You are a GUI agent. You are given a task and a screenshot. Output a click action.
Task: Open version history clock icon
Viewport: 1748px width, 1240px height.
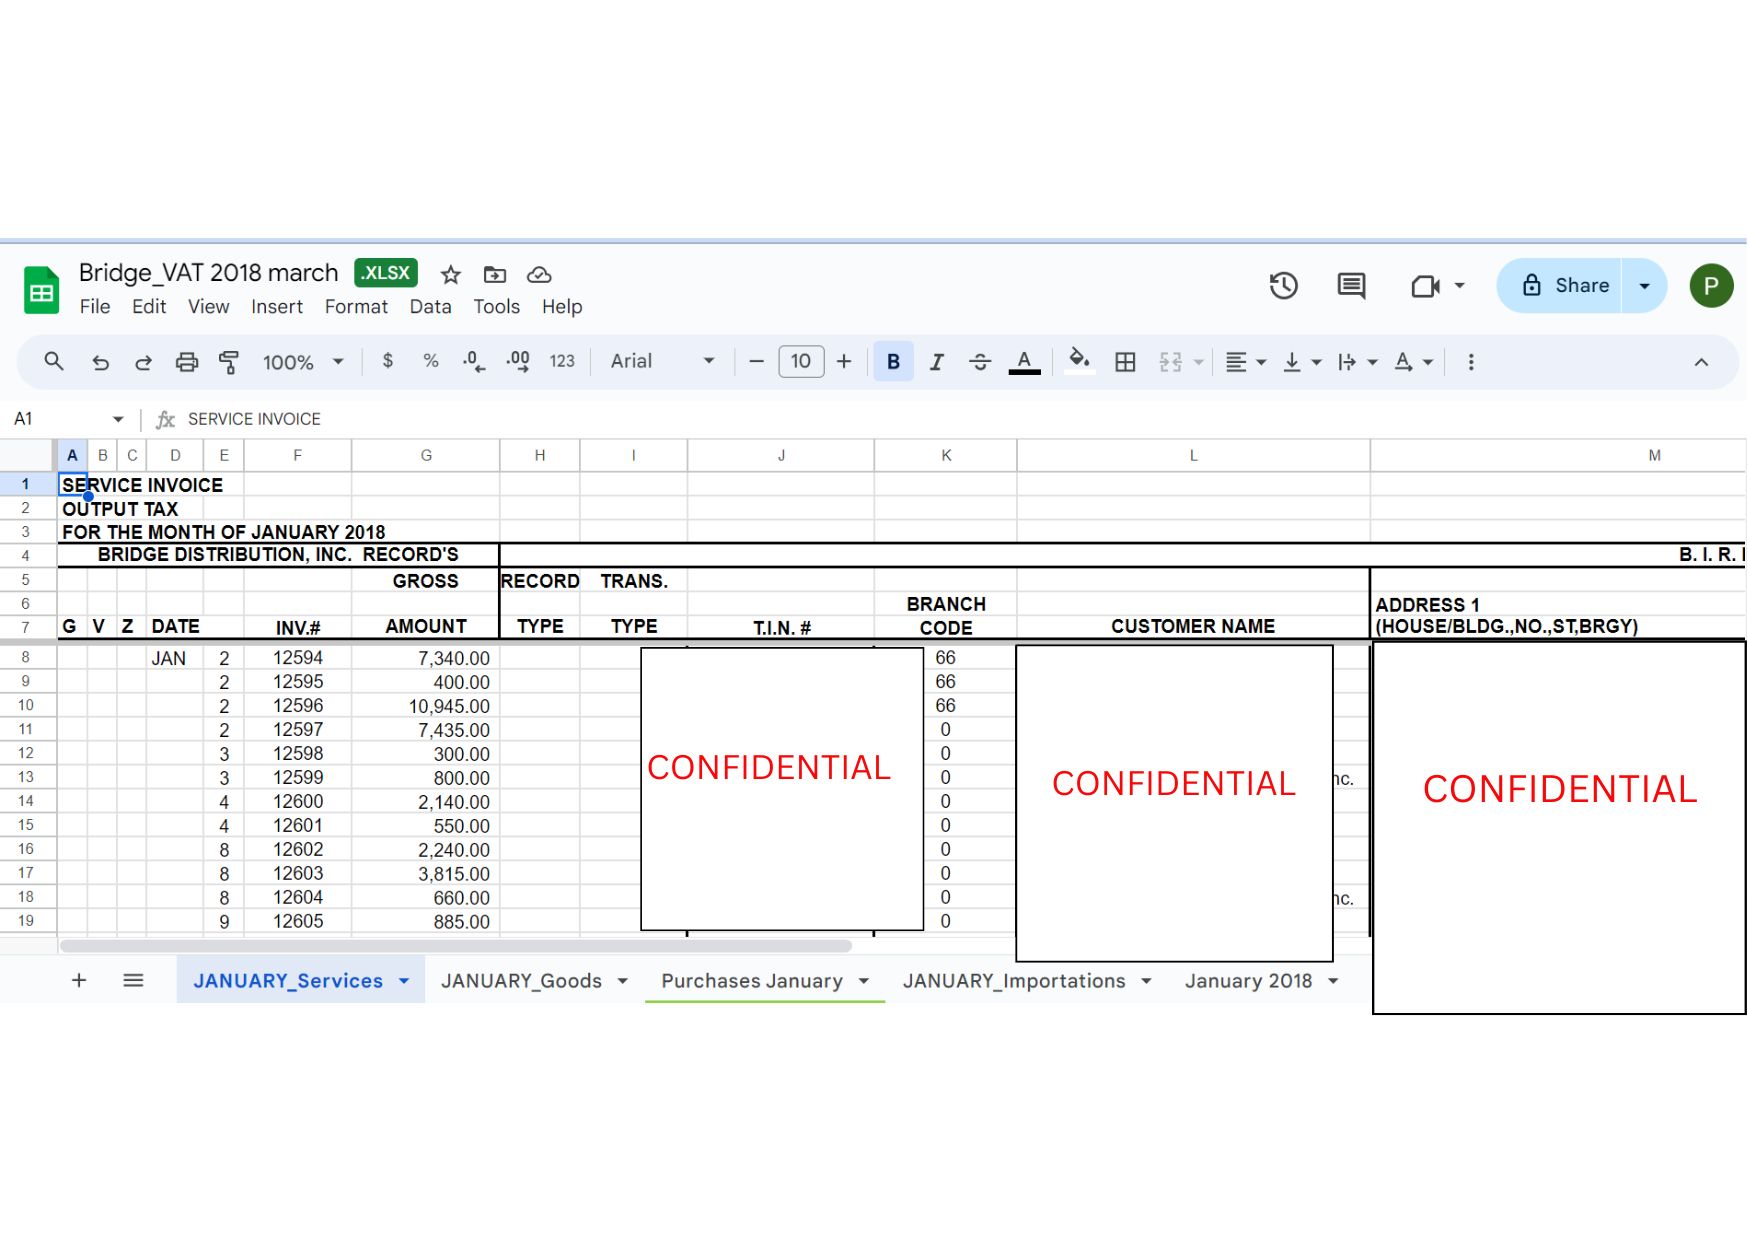(x=1284, y=286)
